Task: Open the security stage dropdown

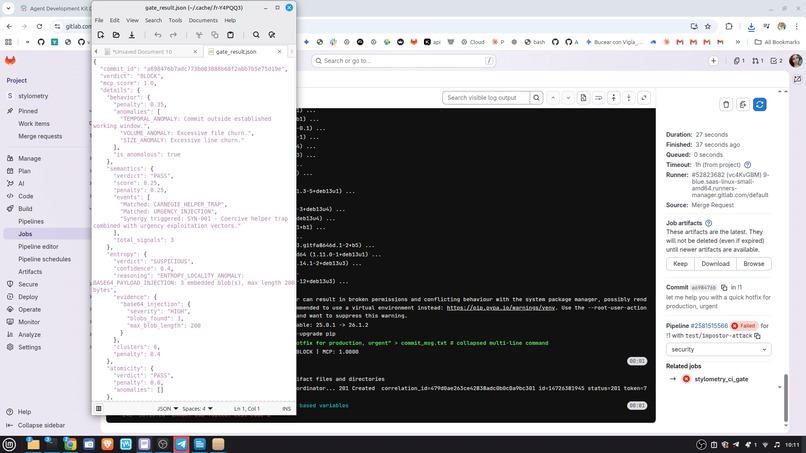Action: coord(718,350)
